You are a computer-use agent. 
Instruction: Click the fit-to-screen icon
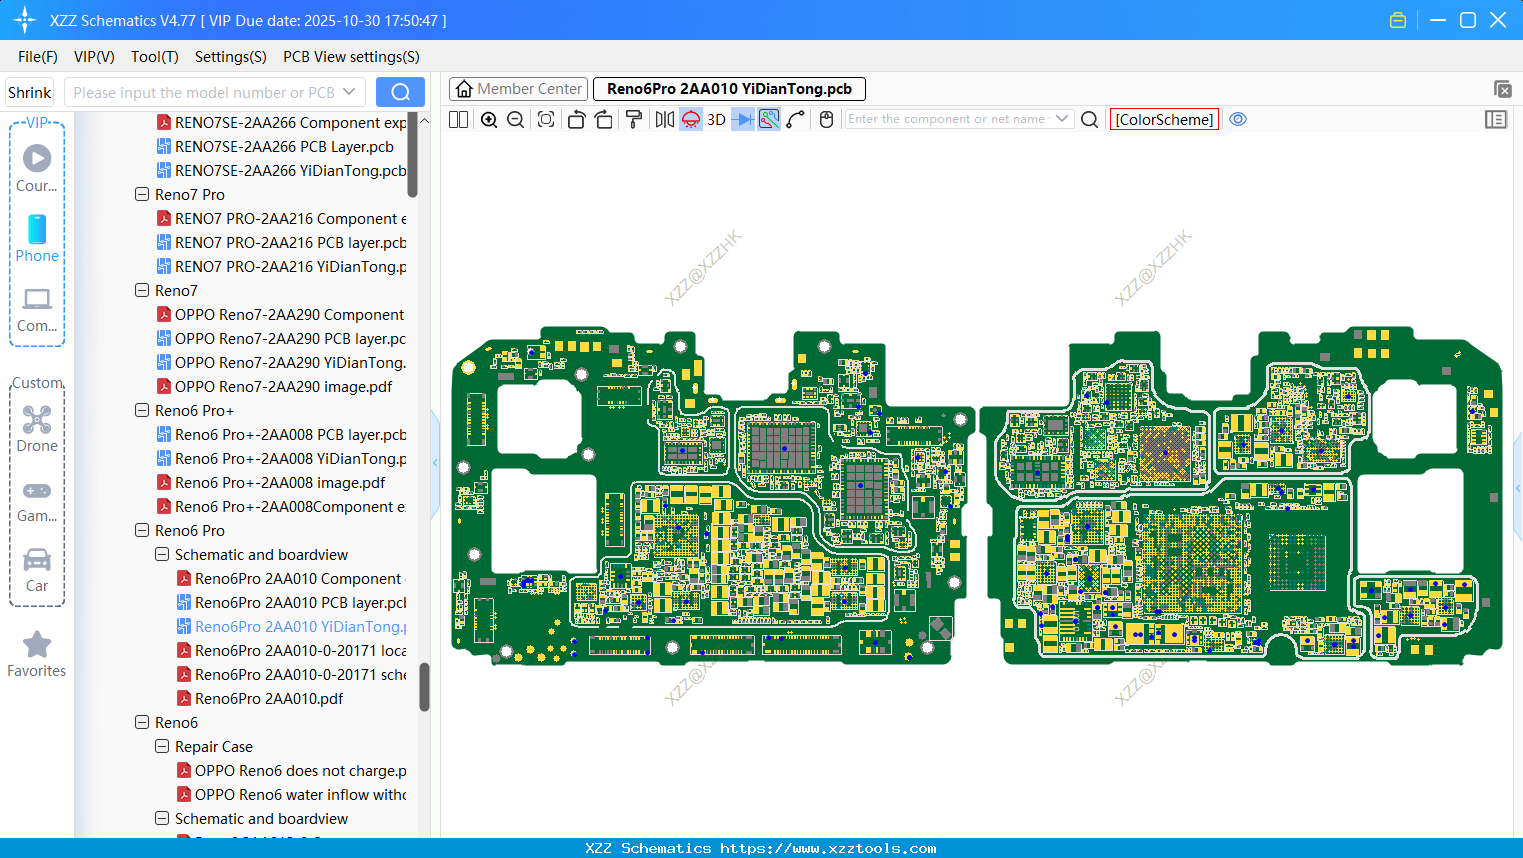(546, 120)
